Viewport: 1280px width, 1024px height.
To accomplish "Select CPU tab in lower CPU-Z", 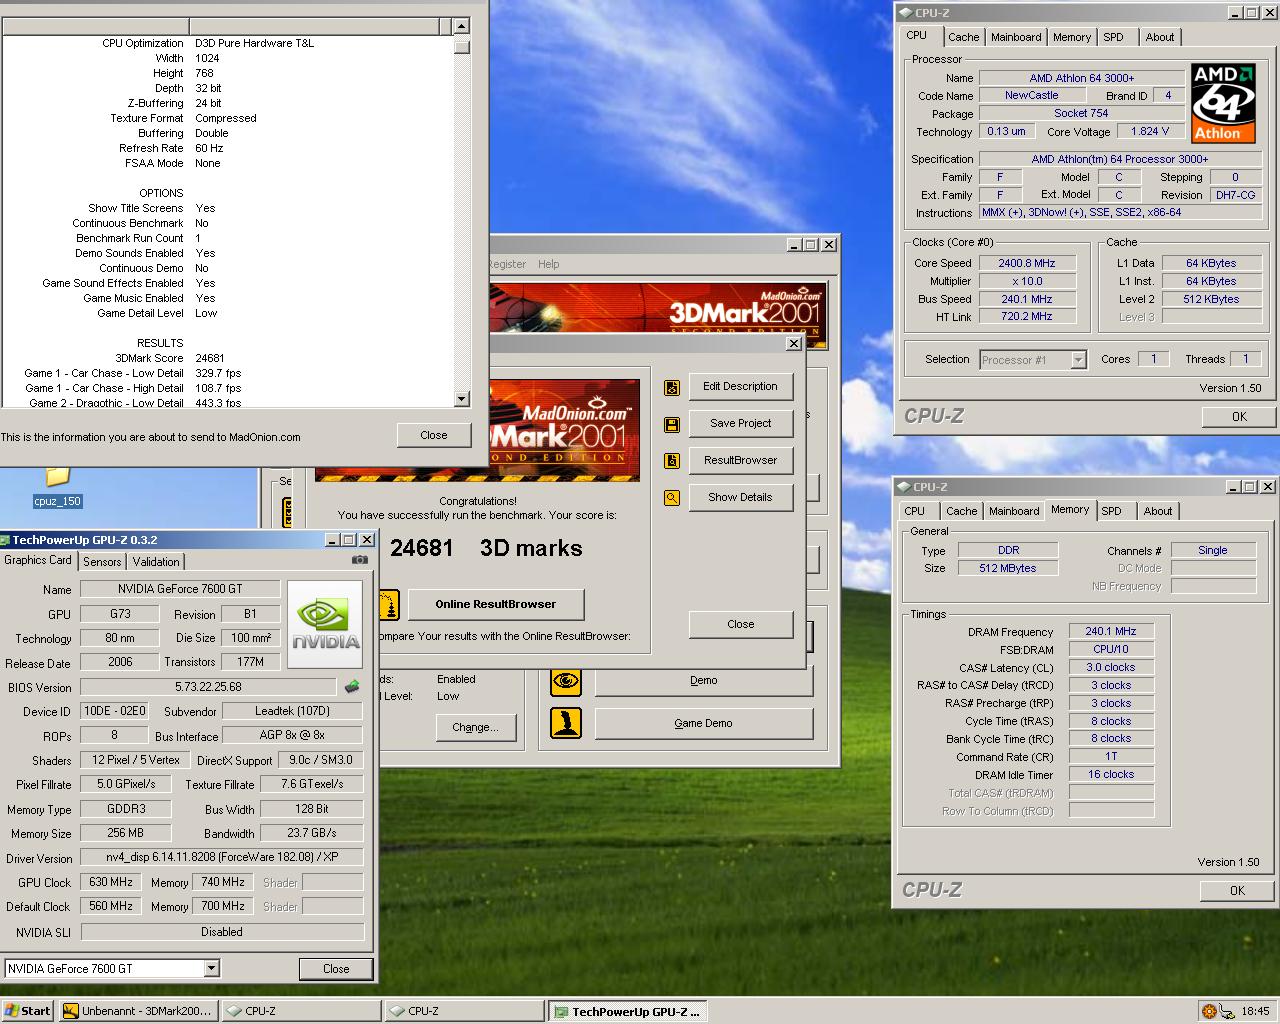I will click(x=914, y=511).
